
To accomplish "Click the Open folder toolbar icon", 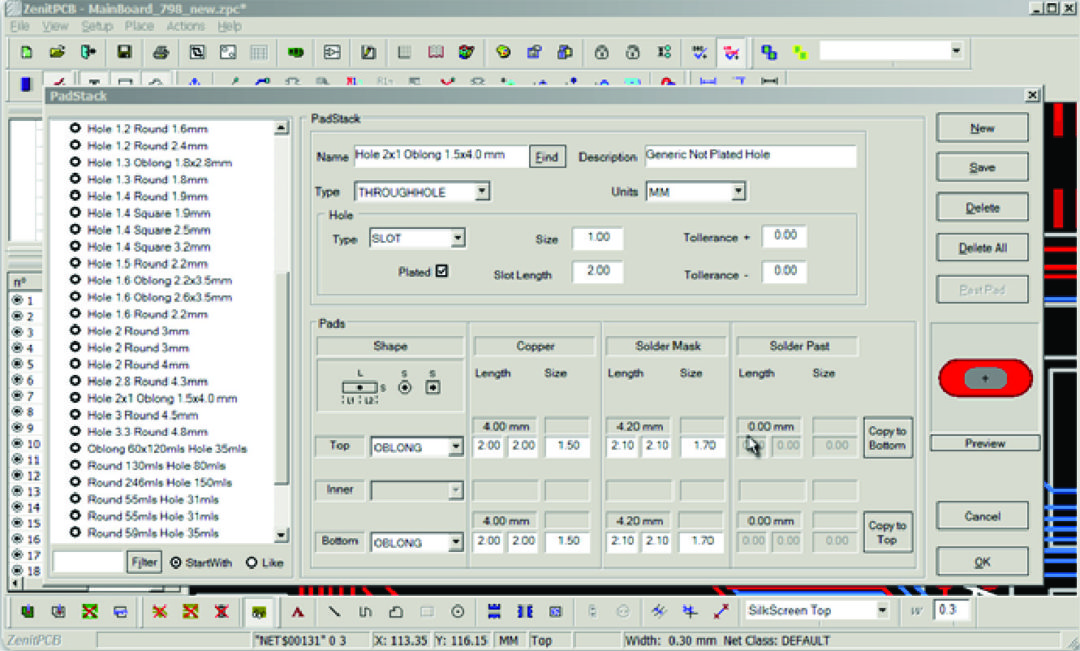I will 57,52.
